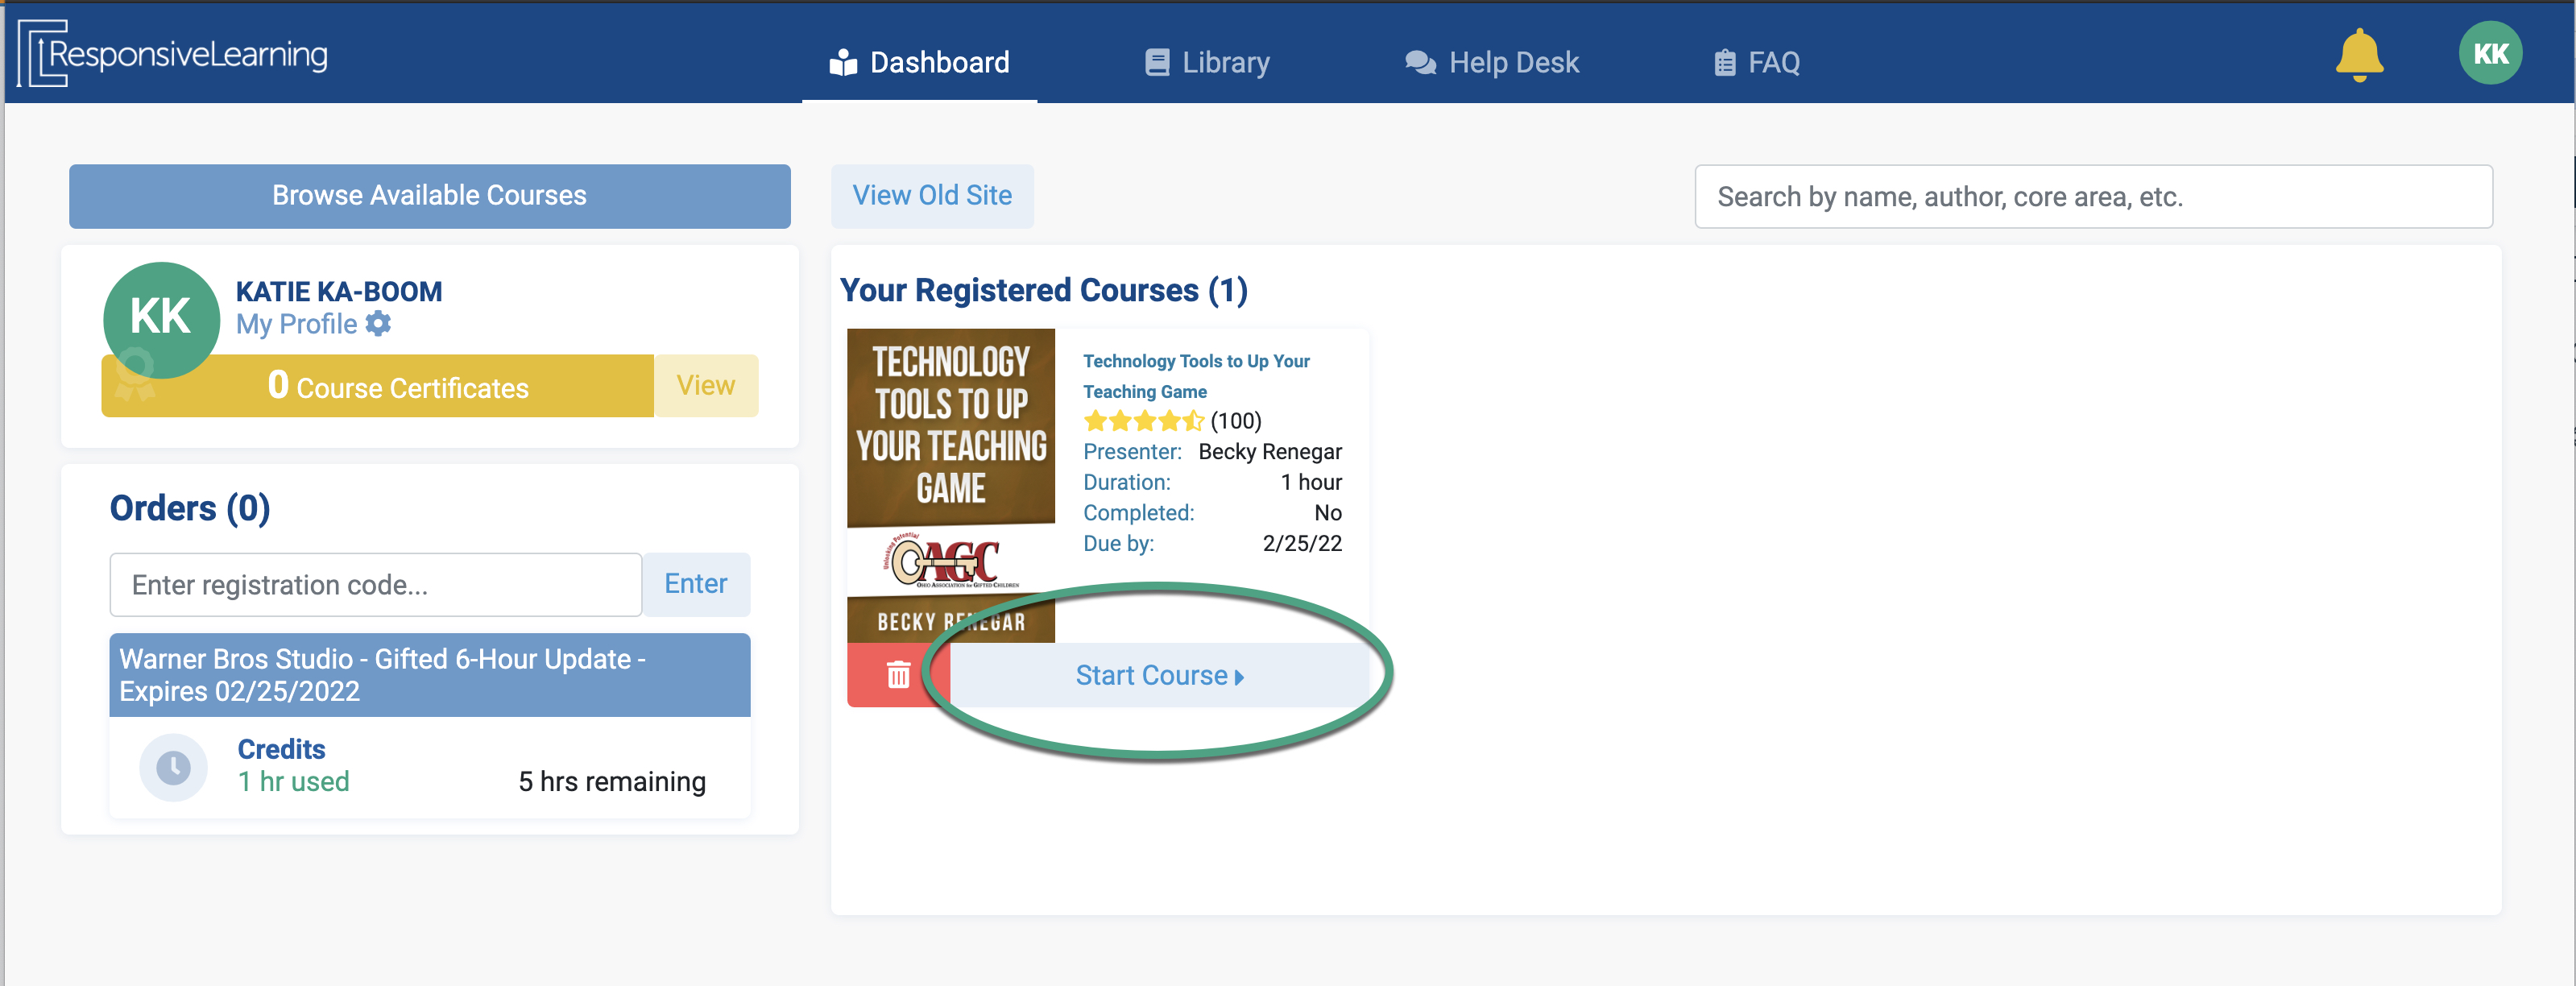The image size is (2576, 986).
Task: Click the trash icon to remove course
Action: coord(897,675)
